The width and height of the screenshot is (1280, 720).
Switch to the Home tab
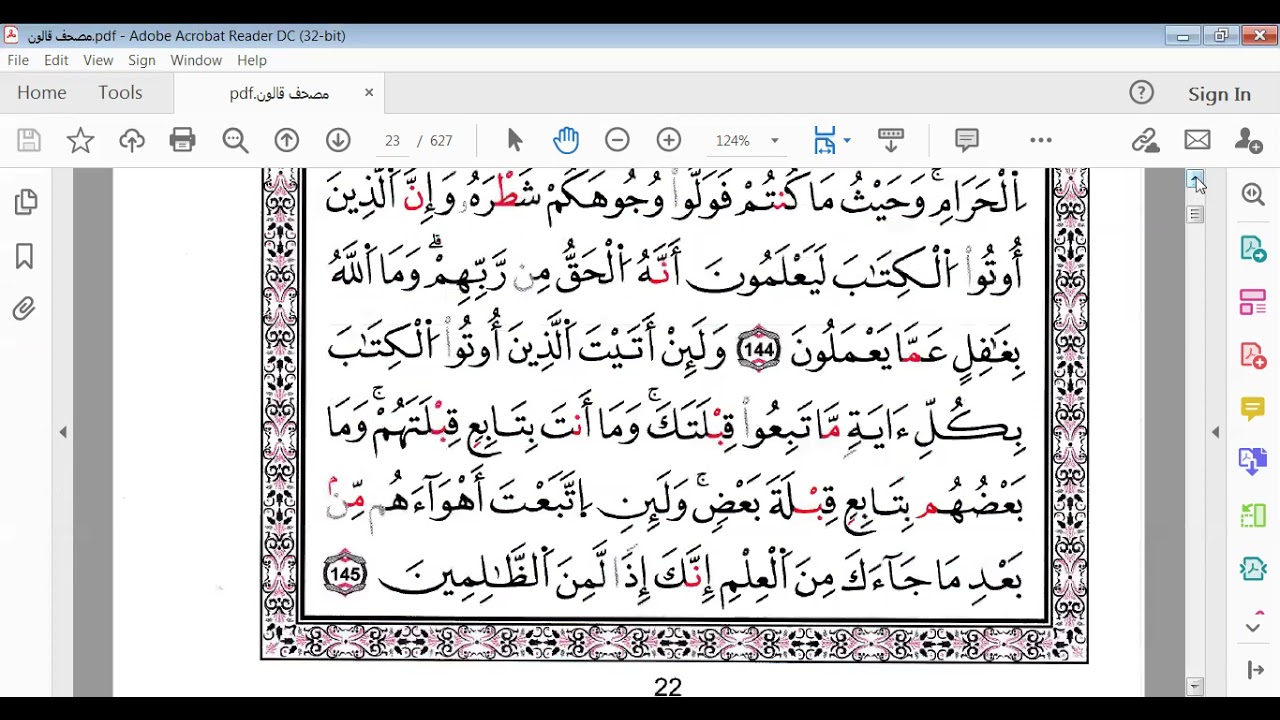[x=42, y=92]
